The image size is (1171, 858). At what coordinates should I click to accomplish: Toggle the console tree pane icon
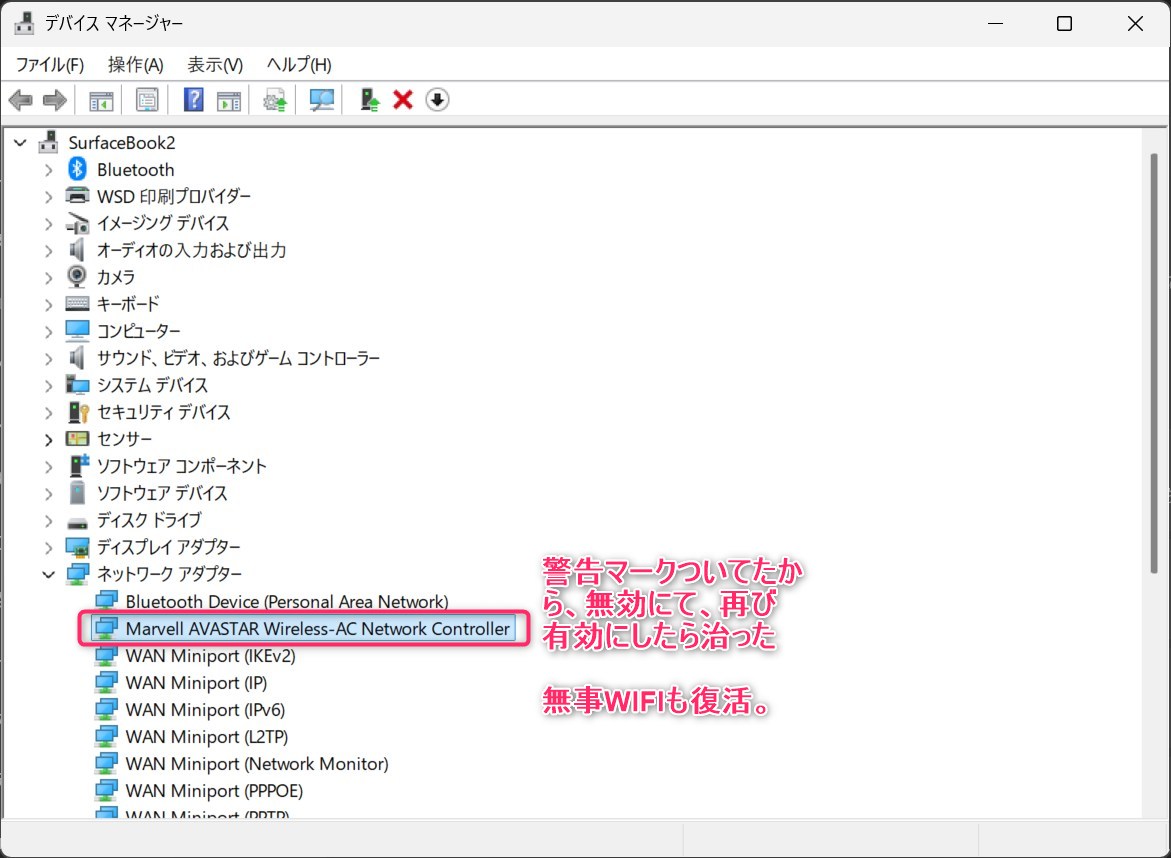coord(102,100)
